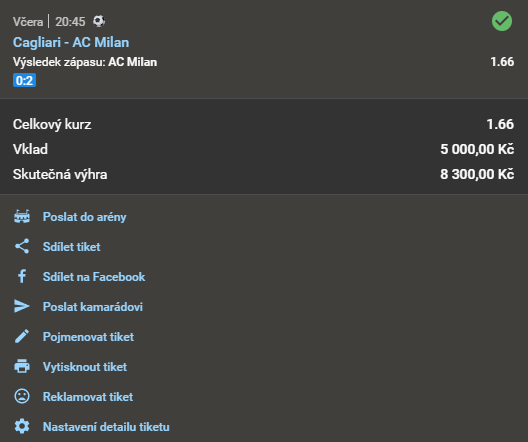528x442 pixels.
Task: Click the sad face complaint icon
Action: [x=22, y=396]
